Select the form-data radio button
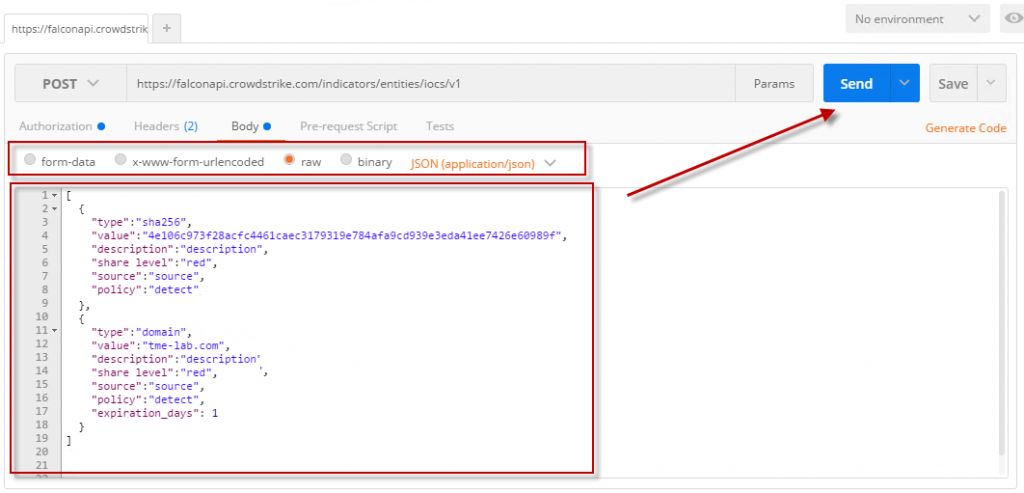 click(30, 161)
